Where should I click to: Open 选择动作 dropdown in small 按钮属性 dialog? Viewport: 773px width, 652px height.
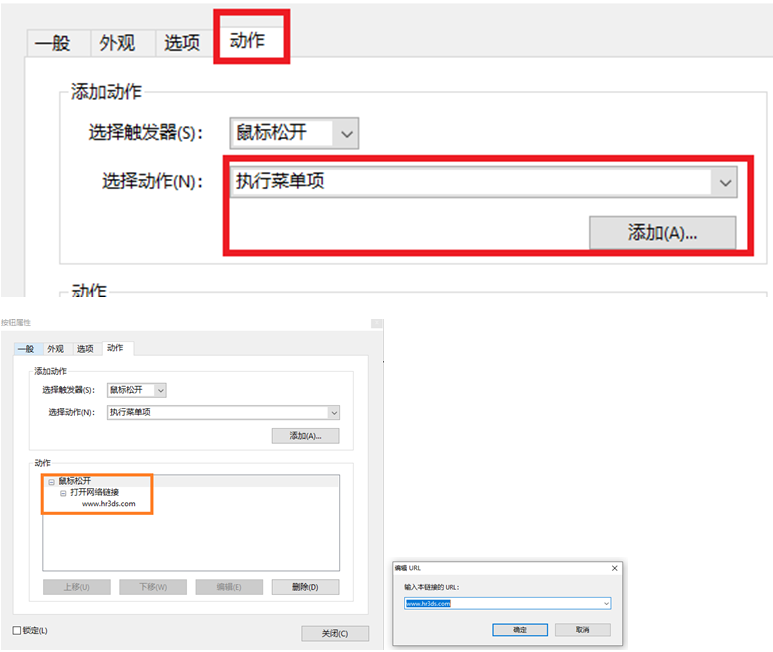click(x=333, y=412)
